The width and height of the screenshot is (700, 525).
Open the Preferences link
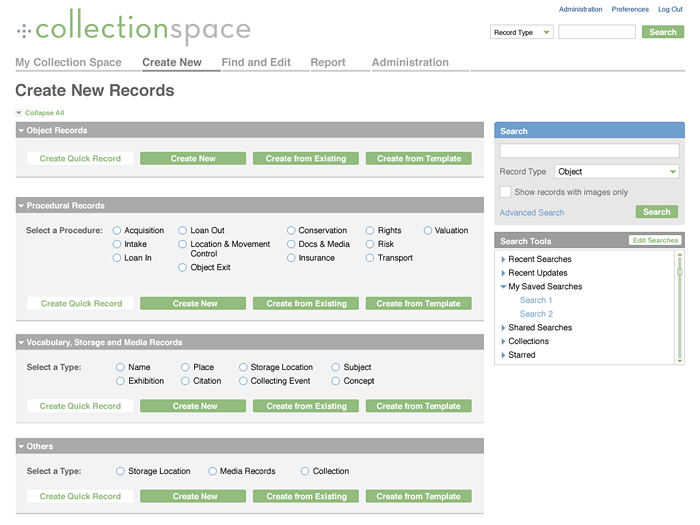(630, 9)
